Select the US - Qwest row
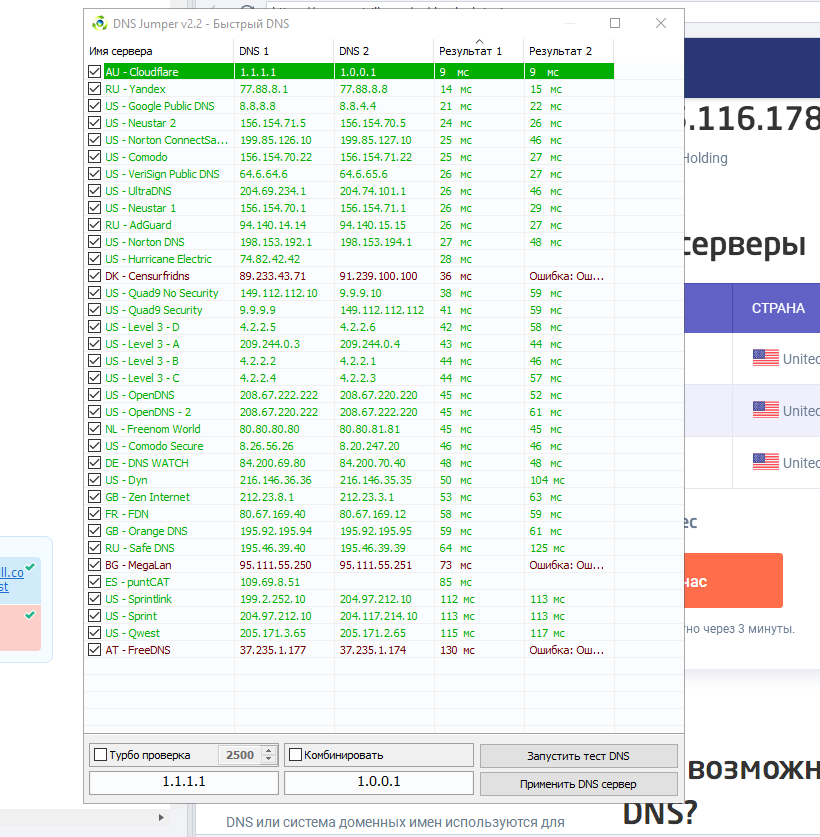 (349, 633)
